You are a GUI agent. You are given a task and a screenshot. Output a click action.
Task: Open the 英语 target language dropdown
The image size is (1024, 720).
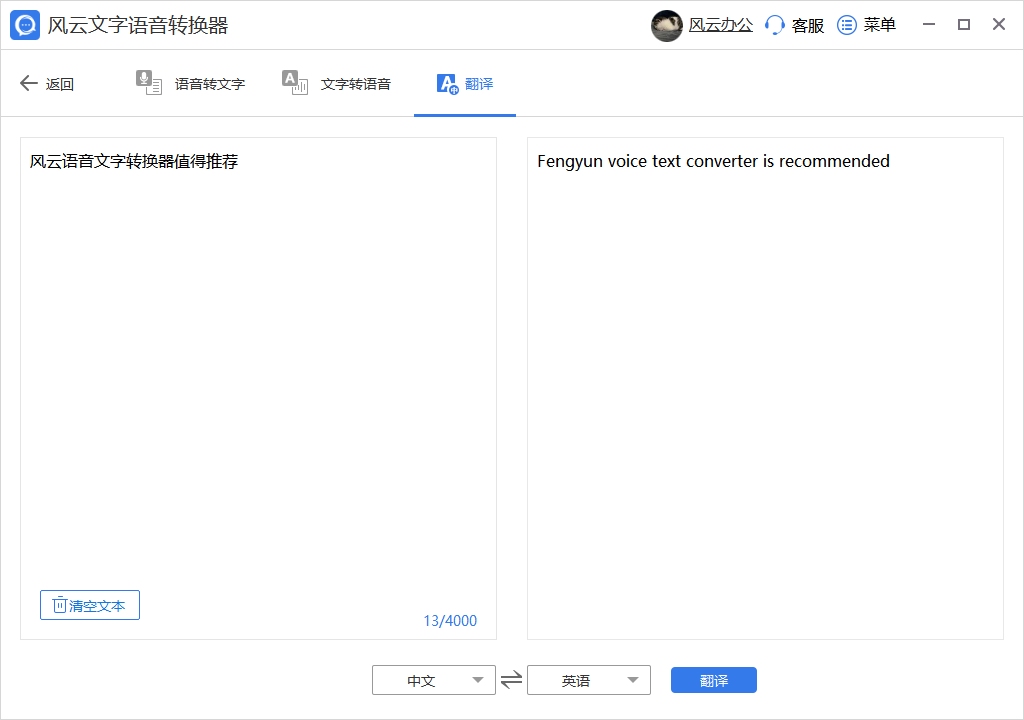pyautogui.click(x=589, y=680)
